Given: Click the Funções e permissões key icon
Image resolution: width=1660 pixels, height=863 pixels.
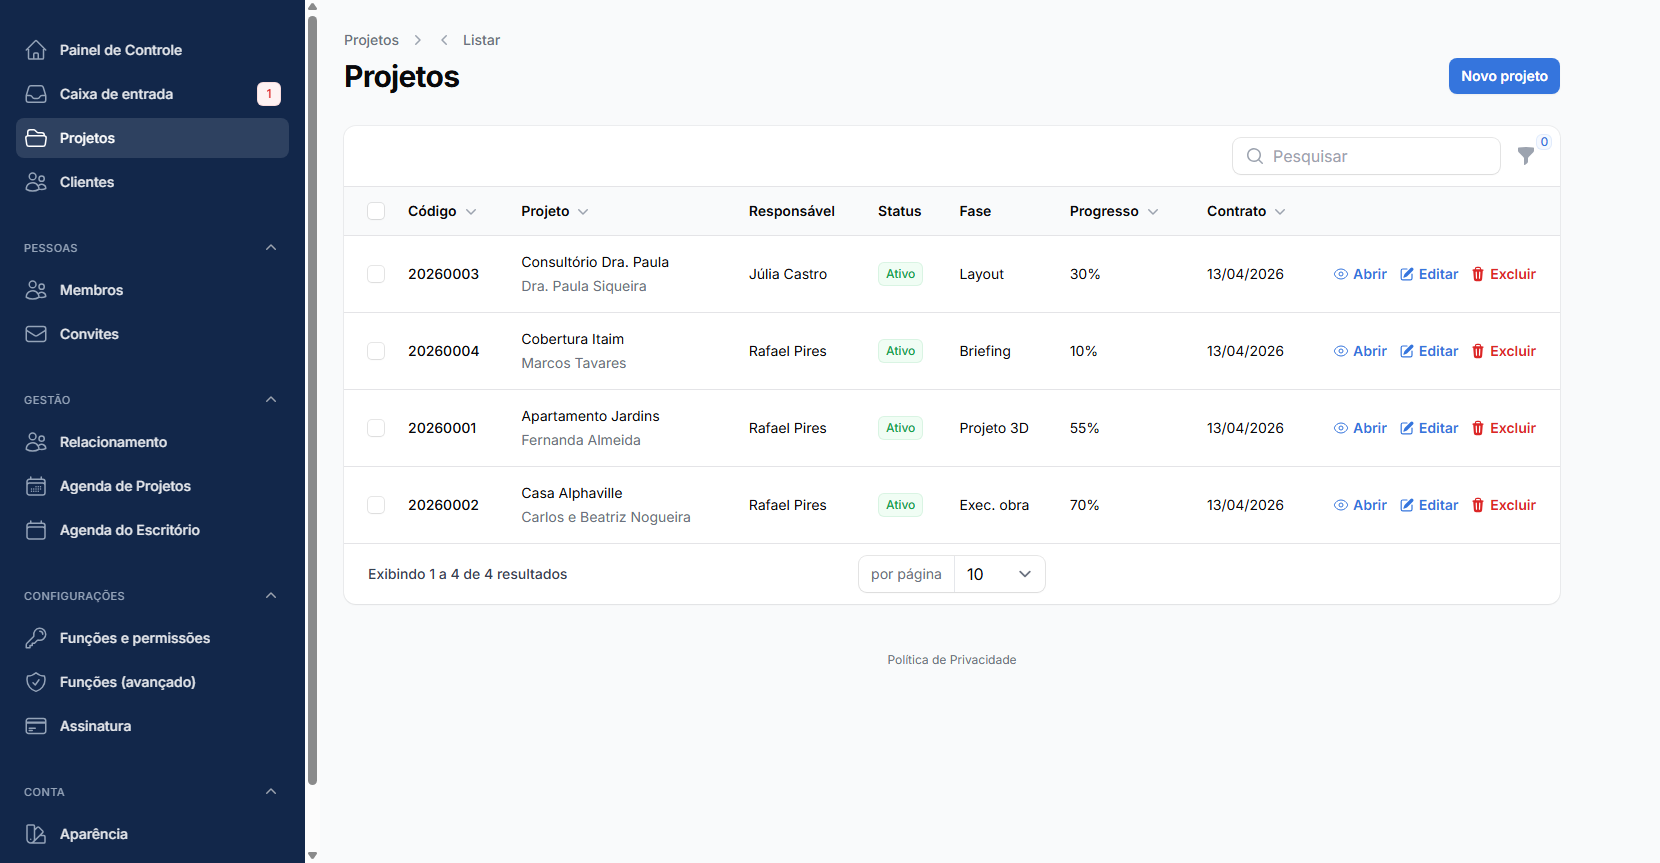Looking at the screenshot, I should pyautogui.click(x=36, y=638).
